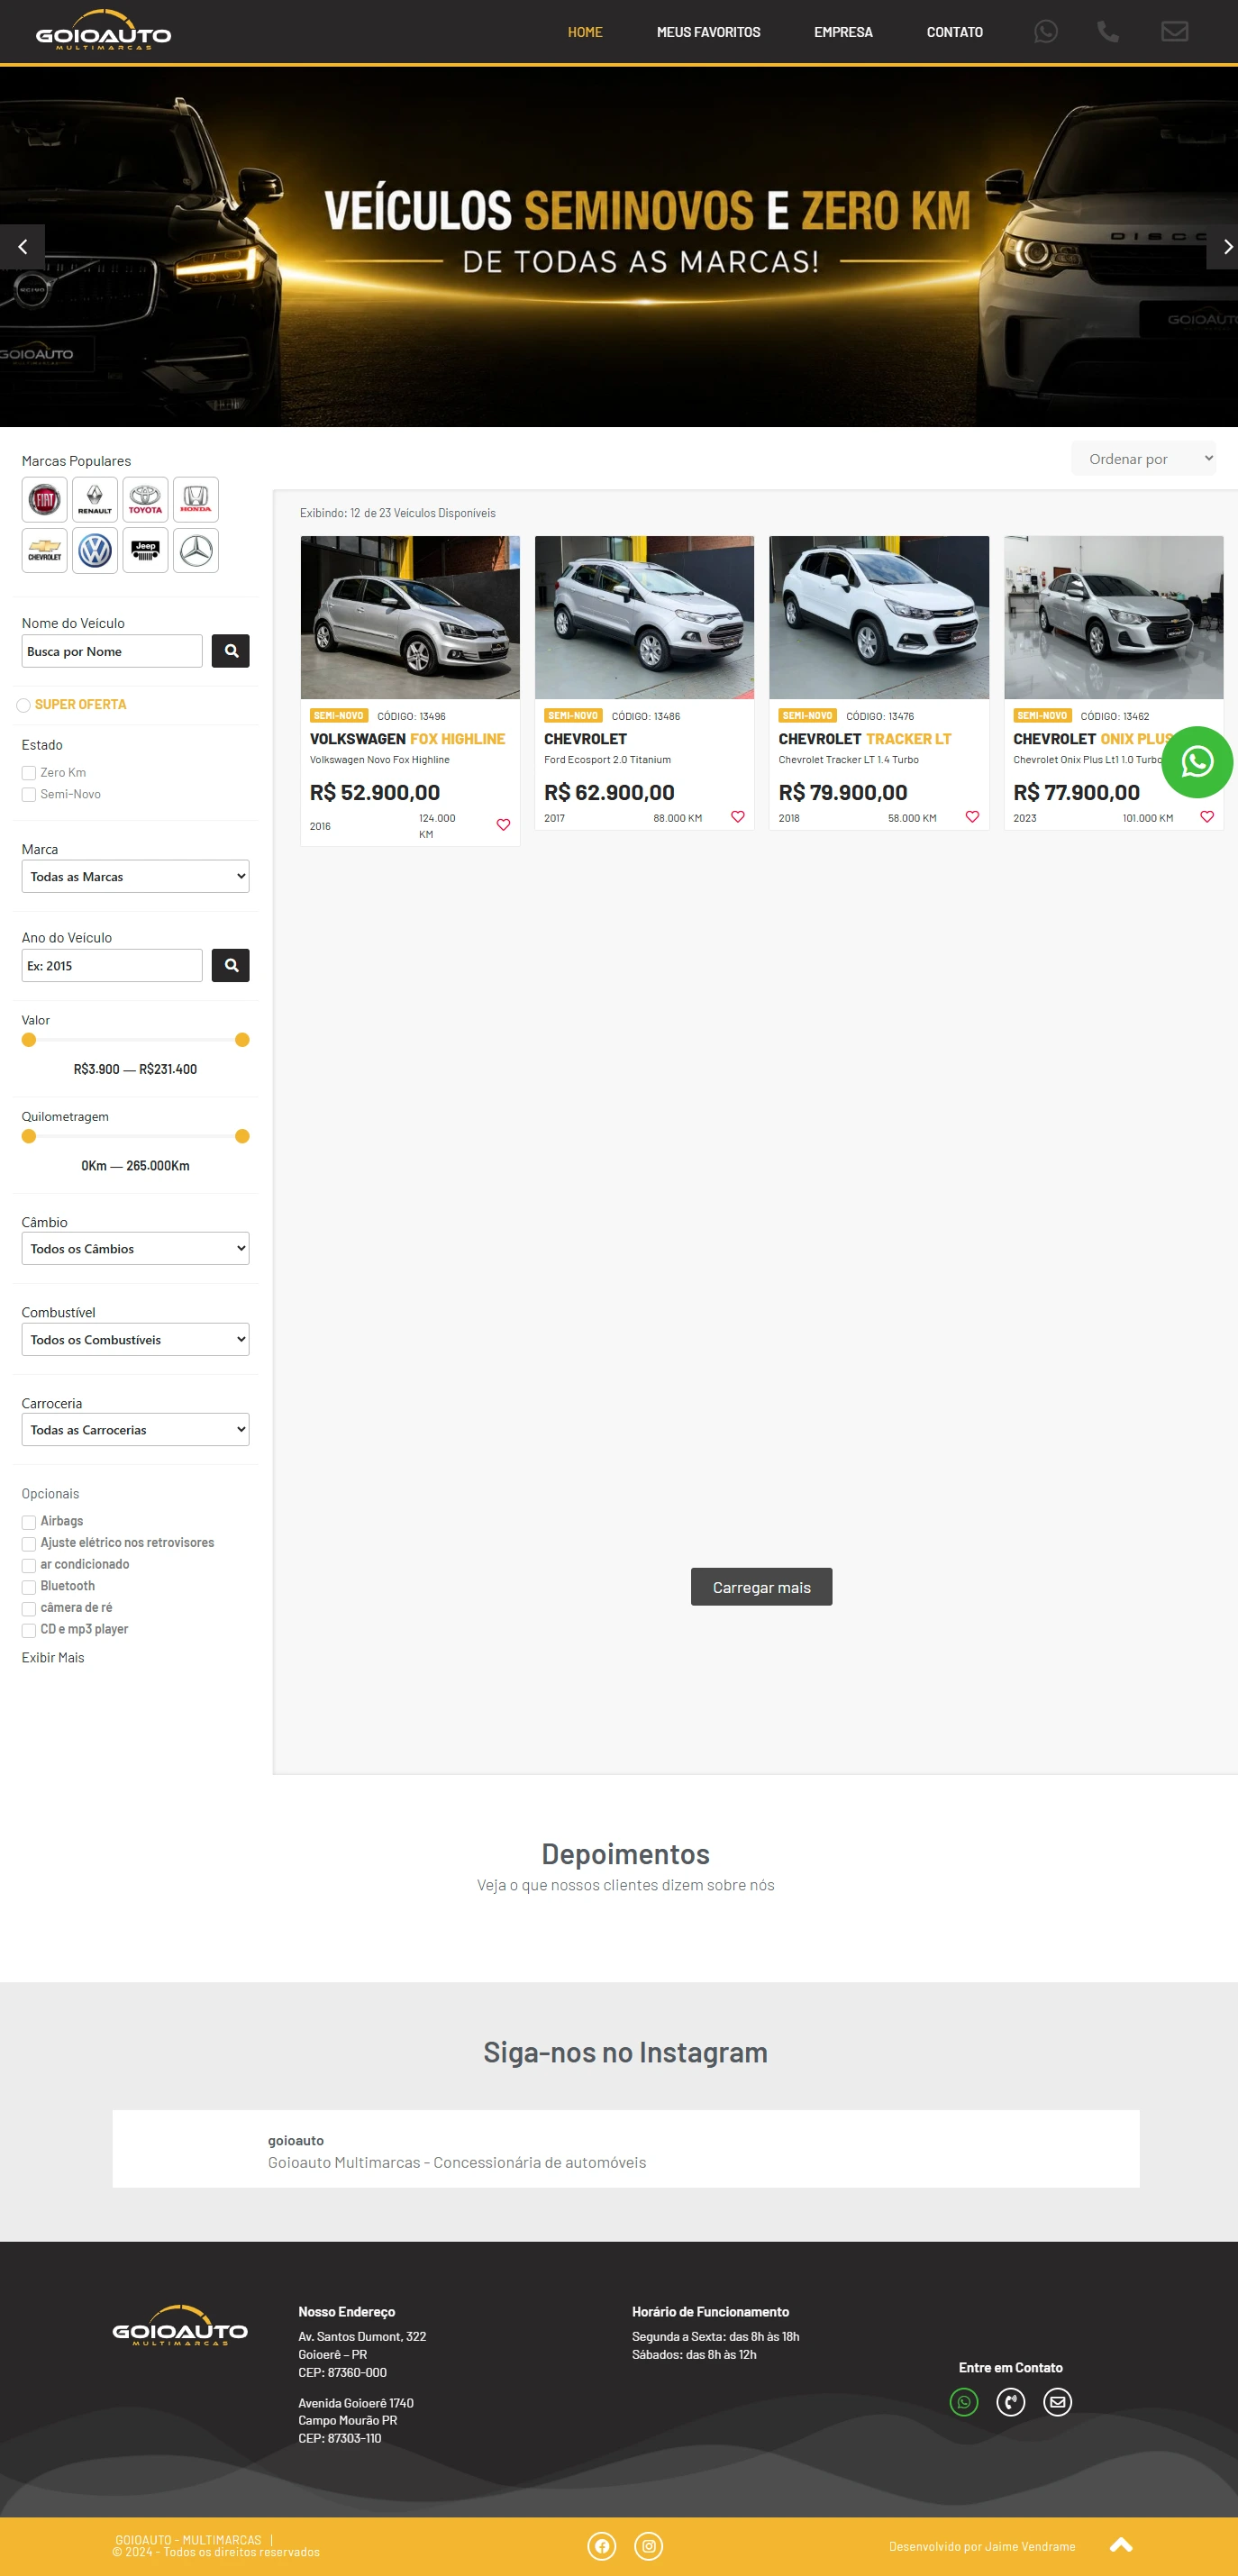
Task: Enable Ajuste elétrico nos retrovisores filter
Action: (x=29, y=1544)
